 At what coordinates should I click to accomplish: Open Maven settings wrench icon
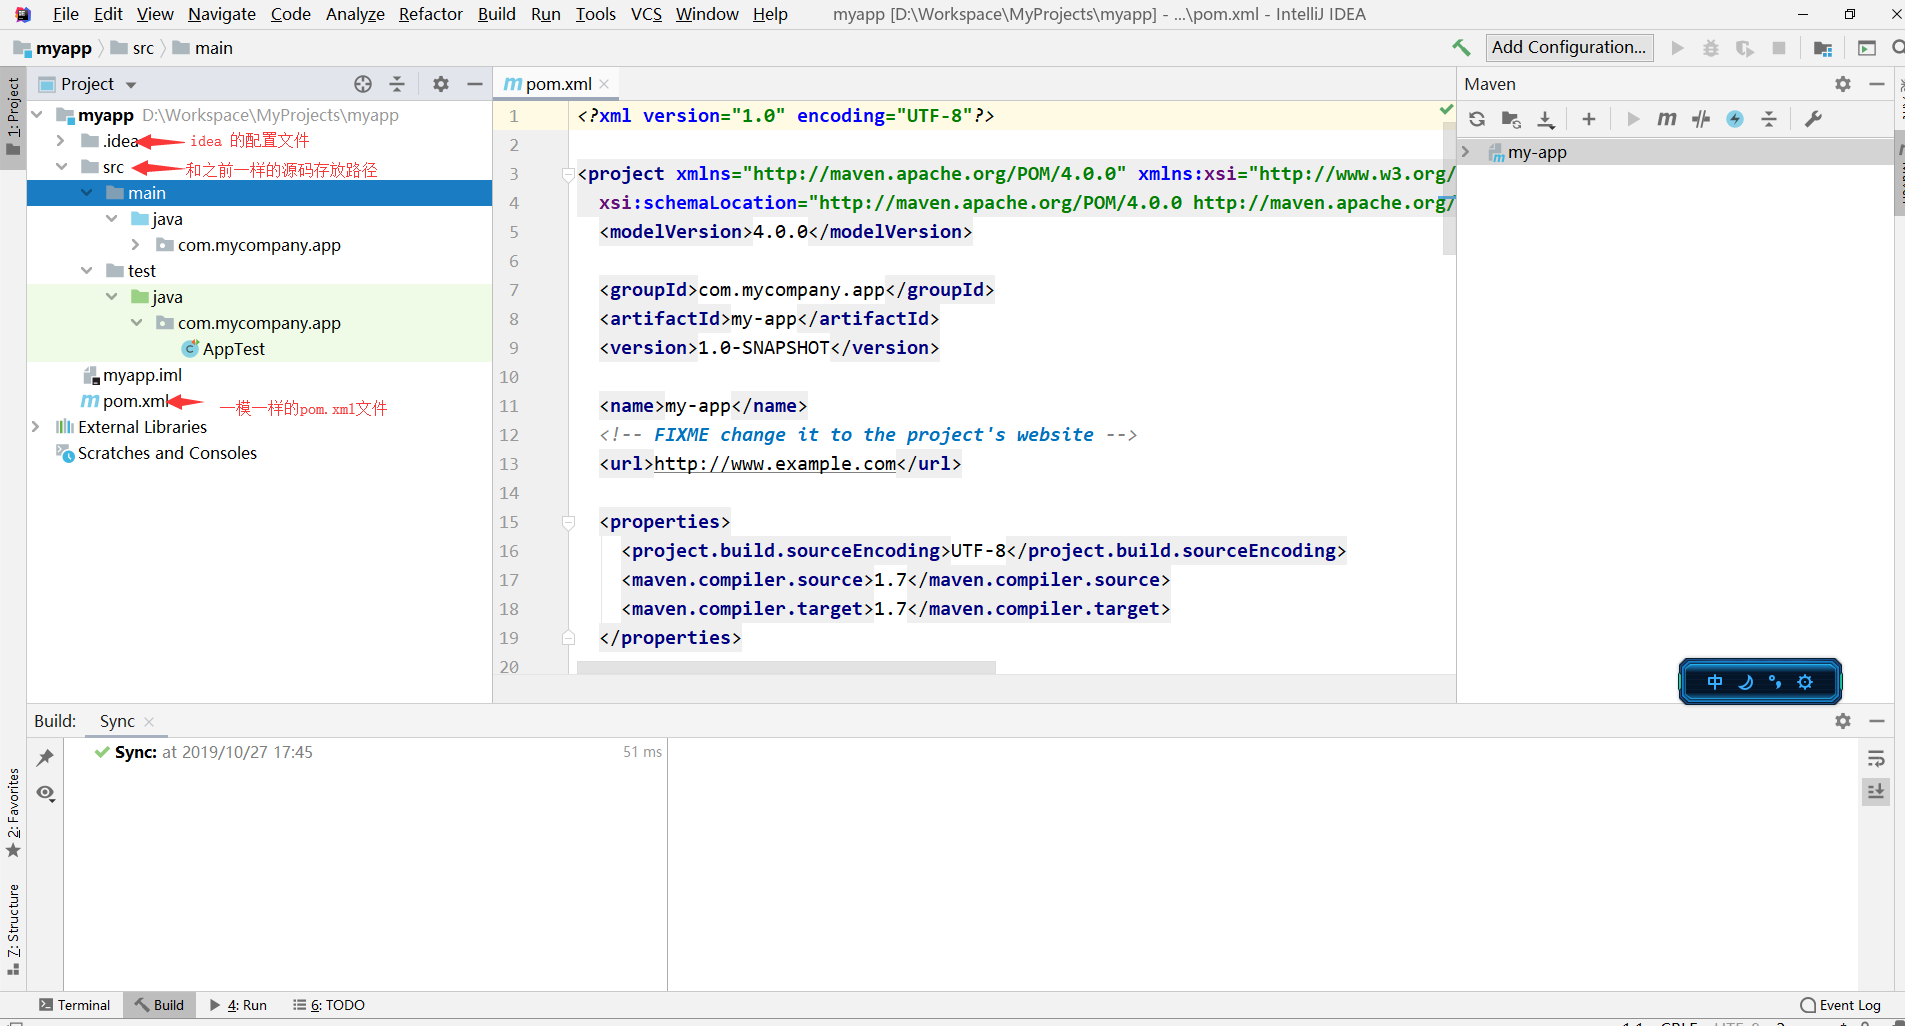[x=1813, y=120]
